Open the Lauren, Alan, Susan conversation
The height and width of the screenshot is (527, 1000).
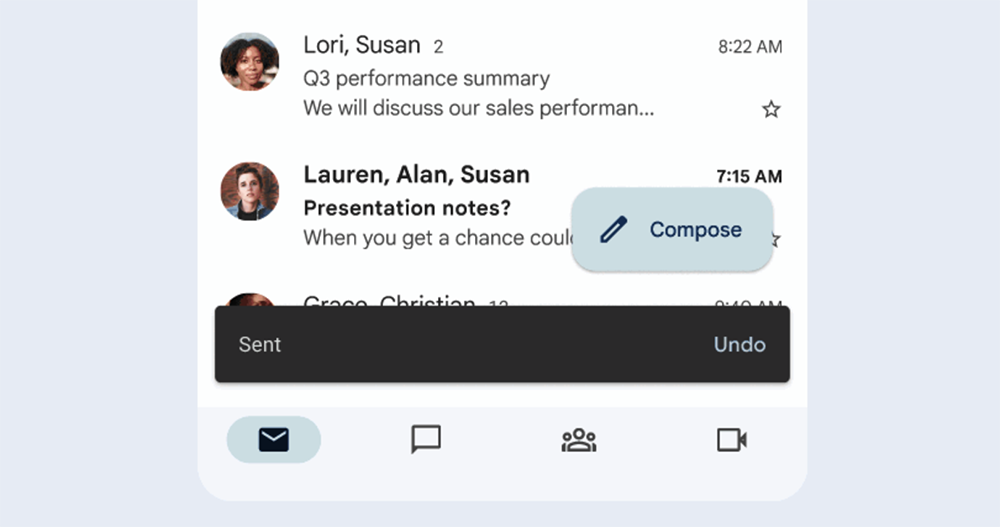(x=502, y=205)
